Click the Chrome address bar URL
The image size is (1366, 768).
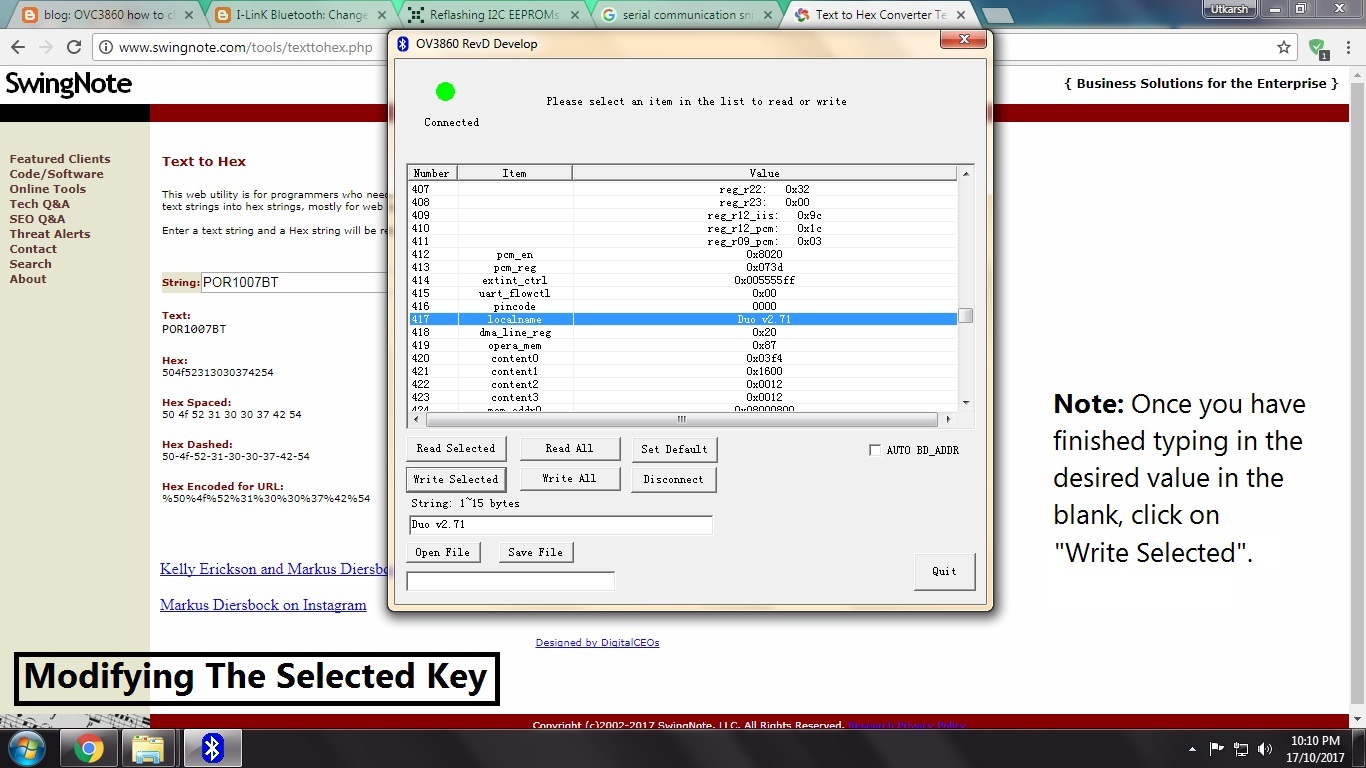(x=245, y=47)
